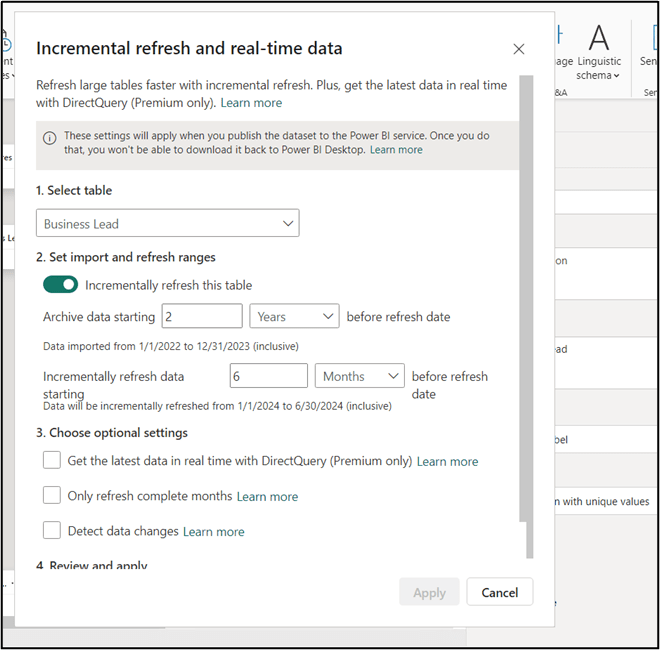The image size is (660, 650).
Task: Check Only refresh complete months
Action: point(52,496)
